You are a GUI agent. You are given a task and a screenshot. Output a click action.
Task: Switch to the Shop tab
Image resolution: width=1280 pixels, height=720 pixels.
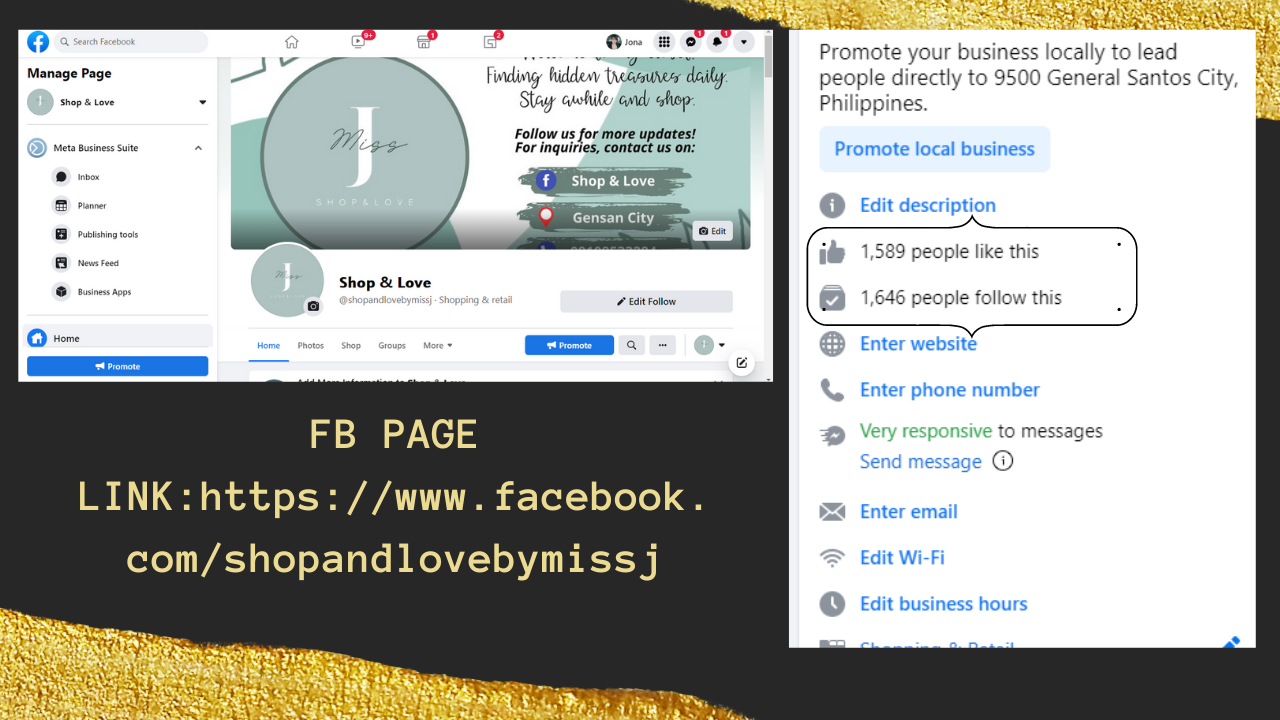click(351, 346)
